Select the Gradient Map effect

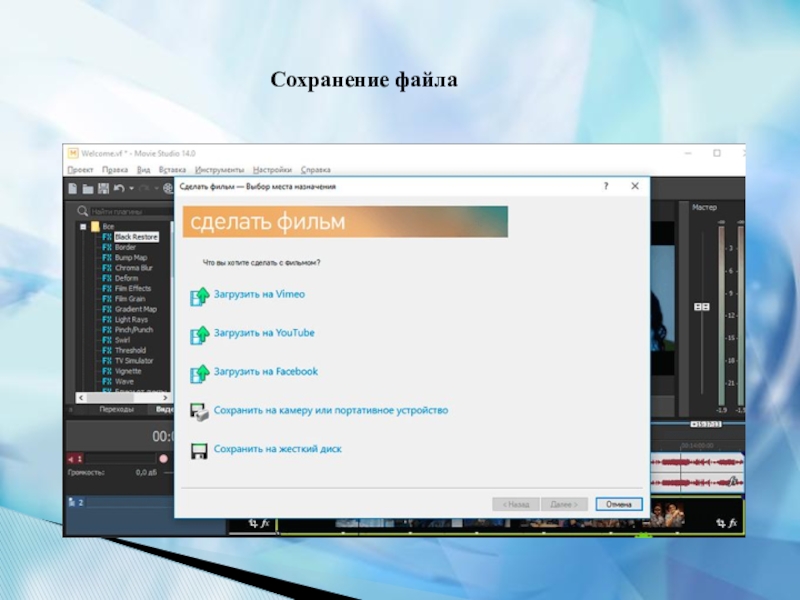(x=135, y=309)
